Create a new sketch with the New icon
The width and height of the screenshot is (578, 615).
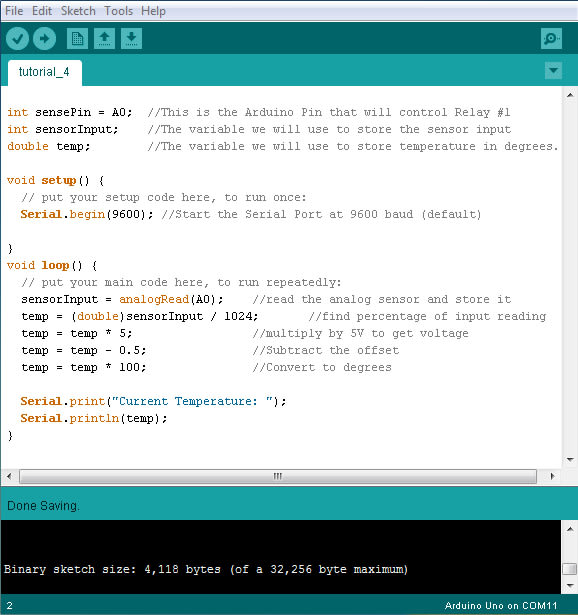pos(77,38)
